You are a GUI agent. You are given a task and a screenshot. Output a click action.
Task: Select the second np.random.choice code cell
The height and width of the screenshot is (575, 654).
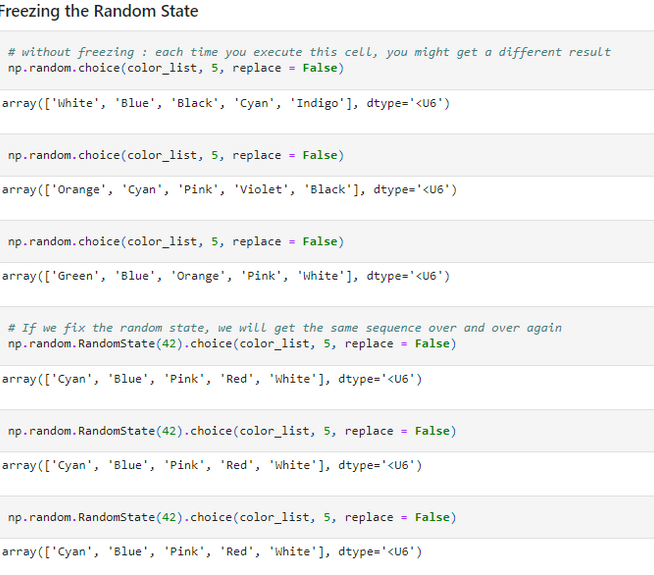[x=327, y=155]
